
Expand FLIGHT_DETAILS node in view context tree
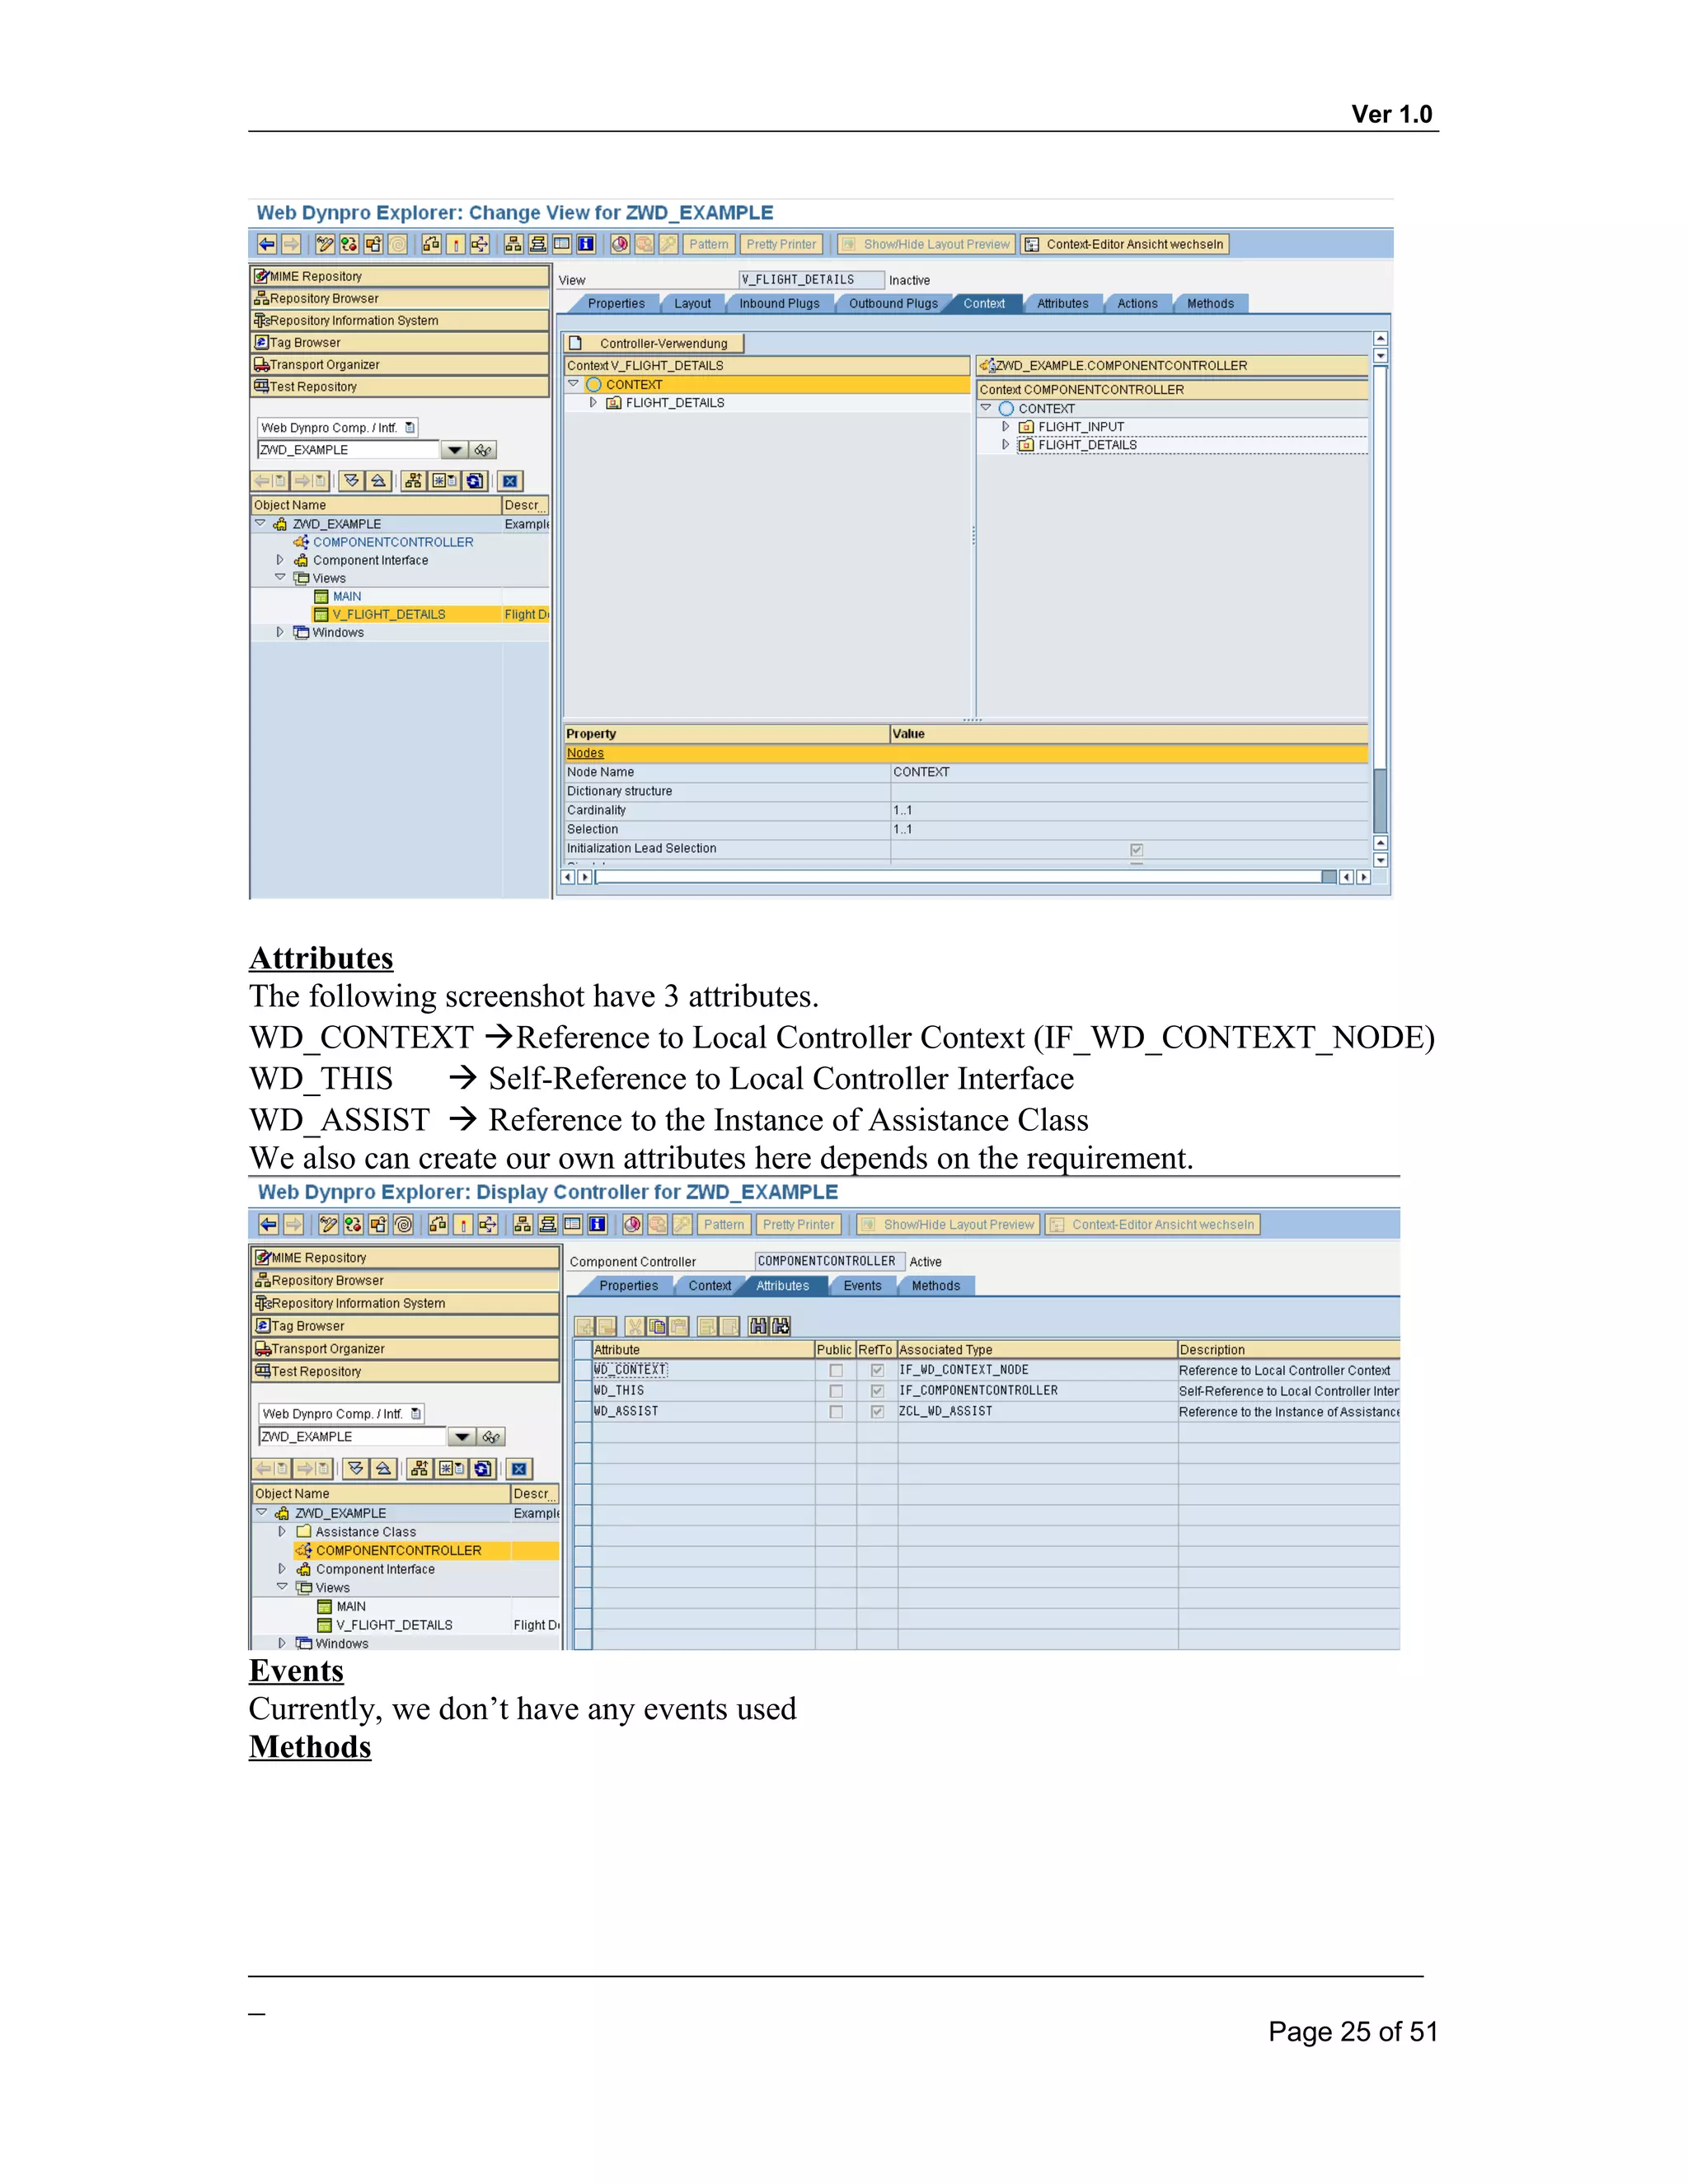[593, 403]
